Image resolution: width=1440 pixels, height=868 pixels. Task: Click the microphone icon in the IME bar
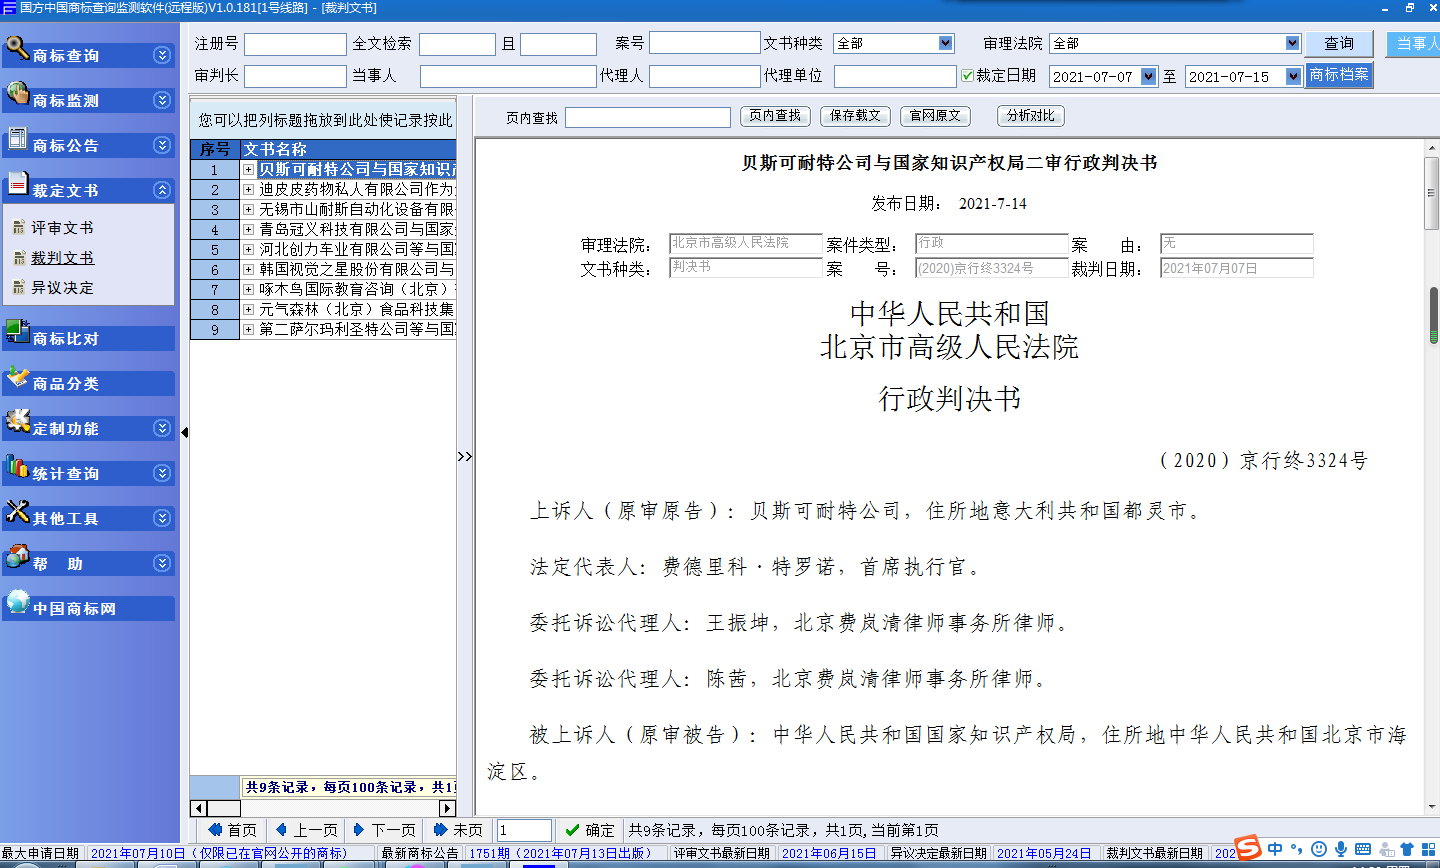click(1341, 849)
